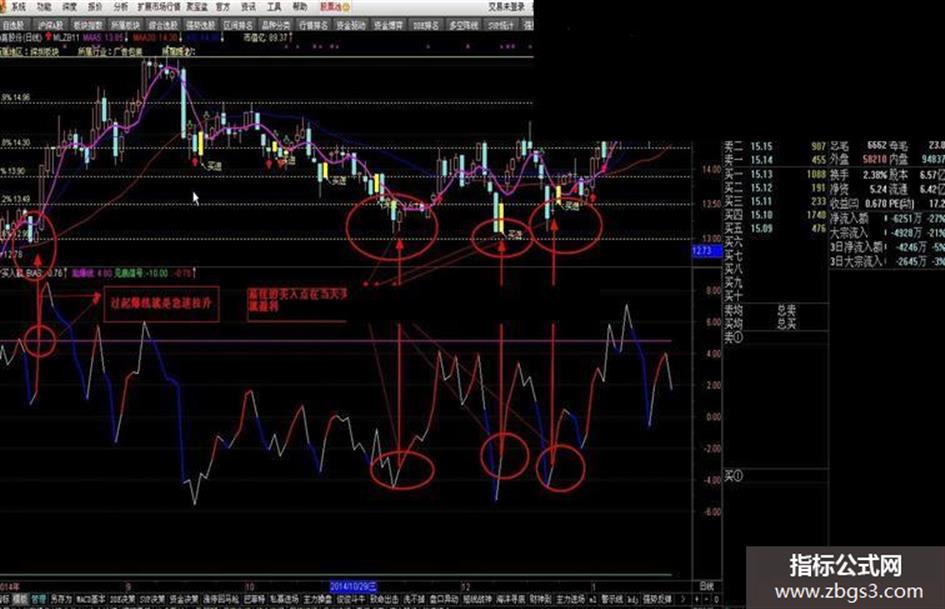This screenshot has height=609, width=945.
Task: Open the 帮助 menu
Action: pyautogui.click(x=300, y=7)
